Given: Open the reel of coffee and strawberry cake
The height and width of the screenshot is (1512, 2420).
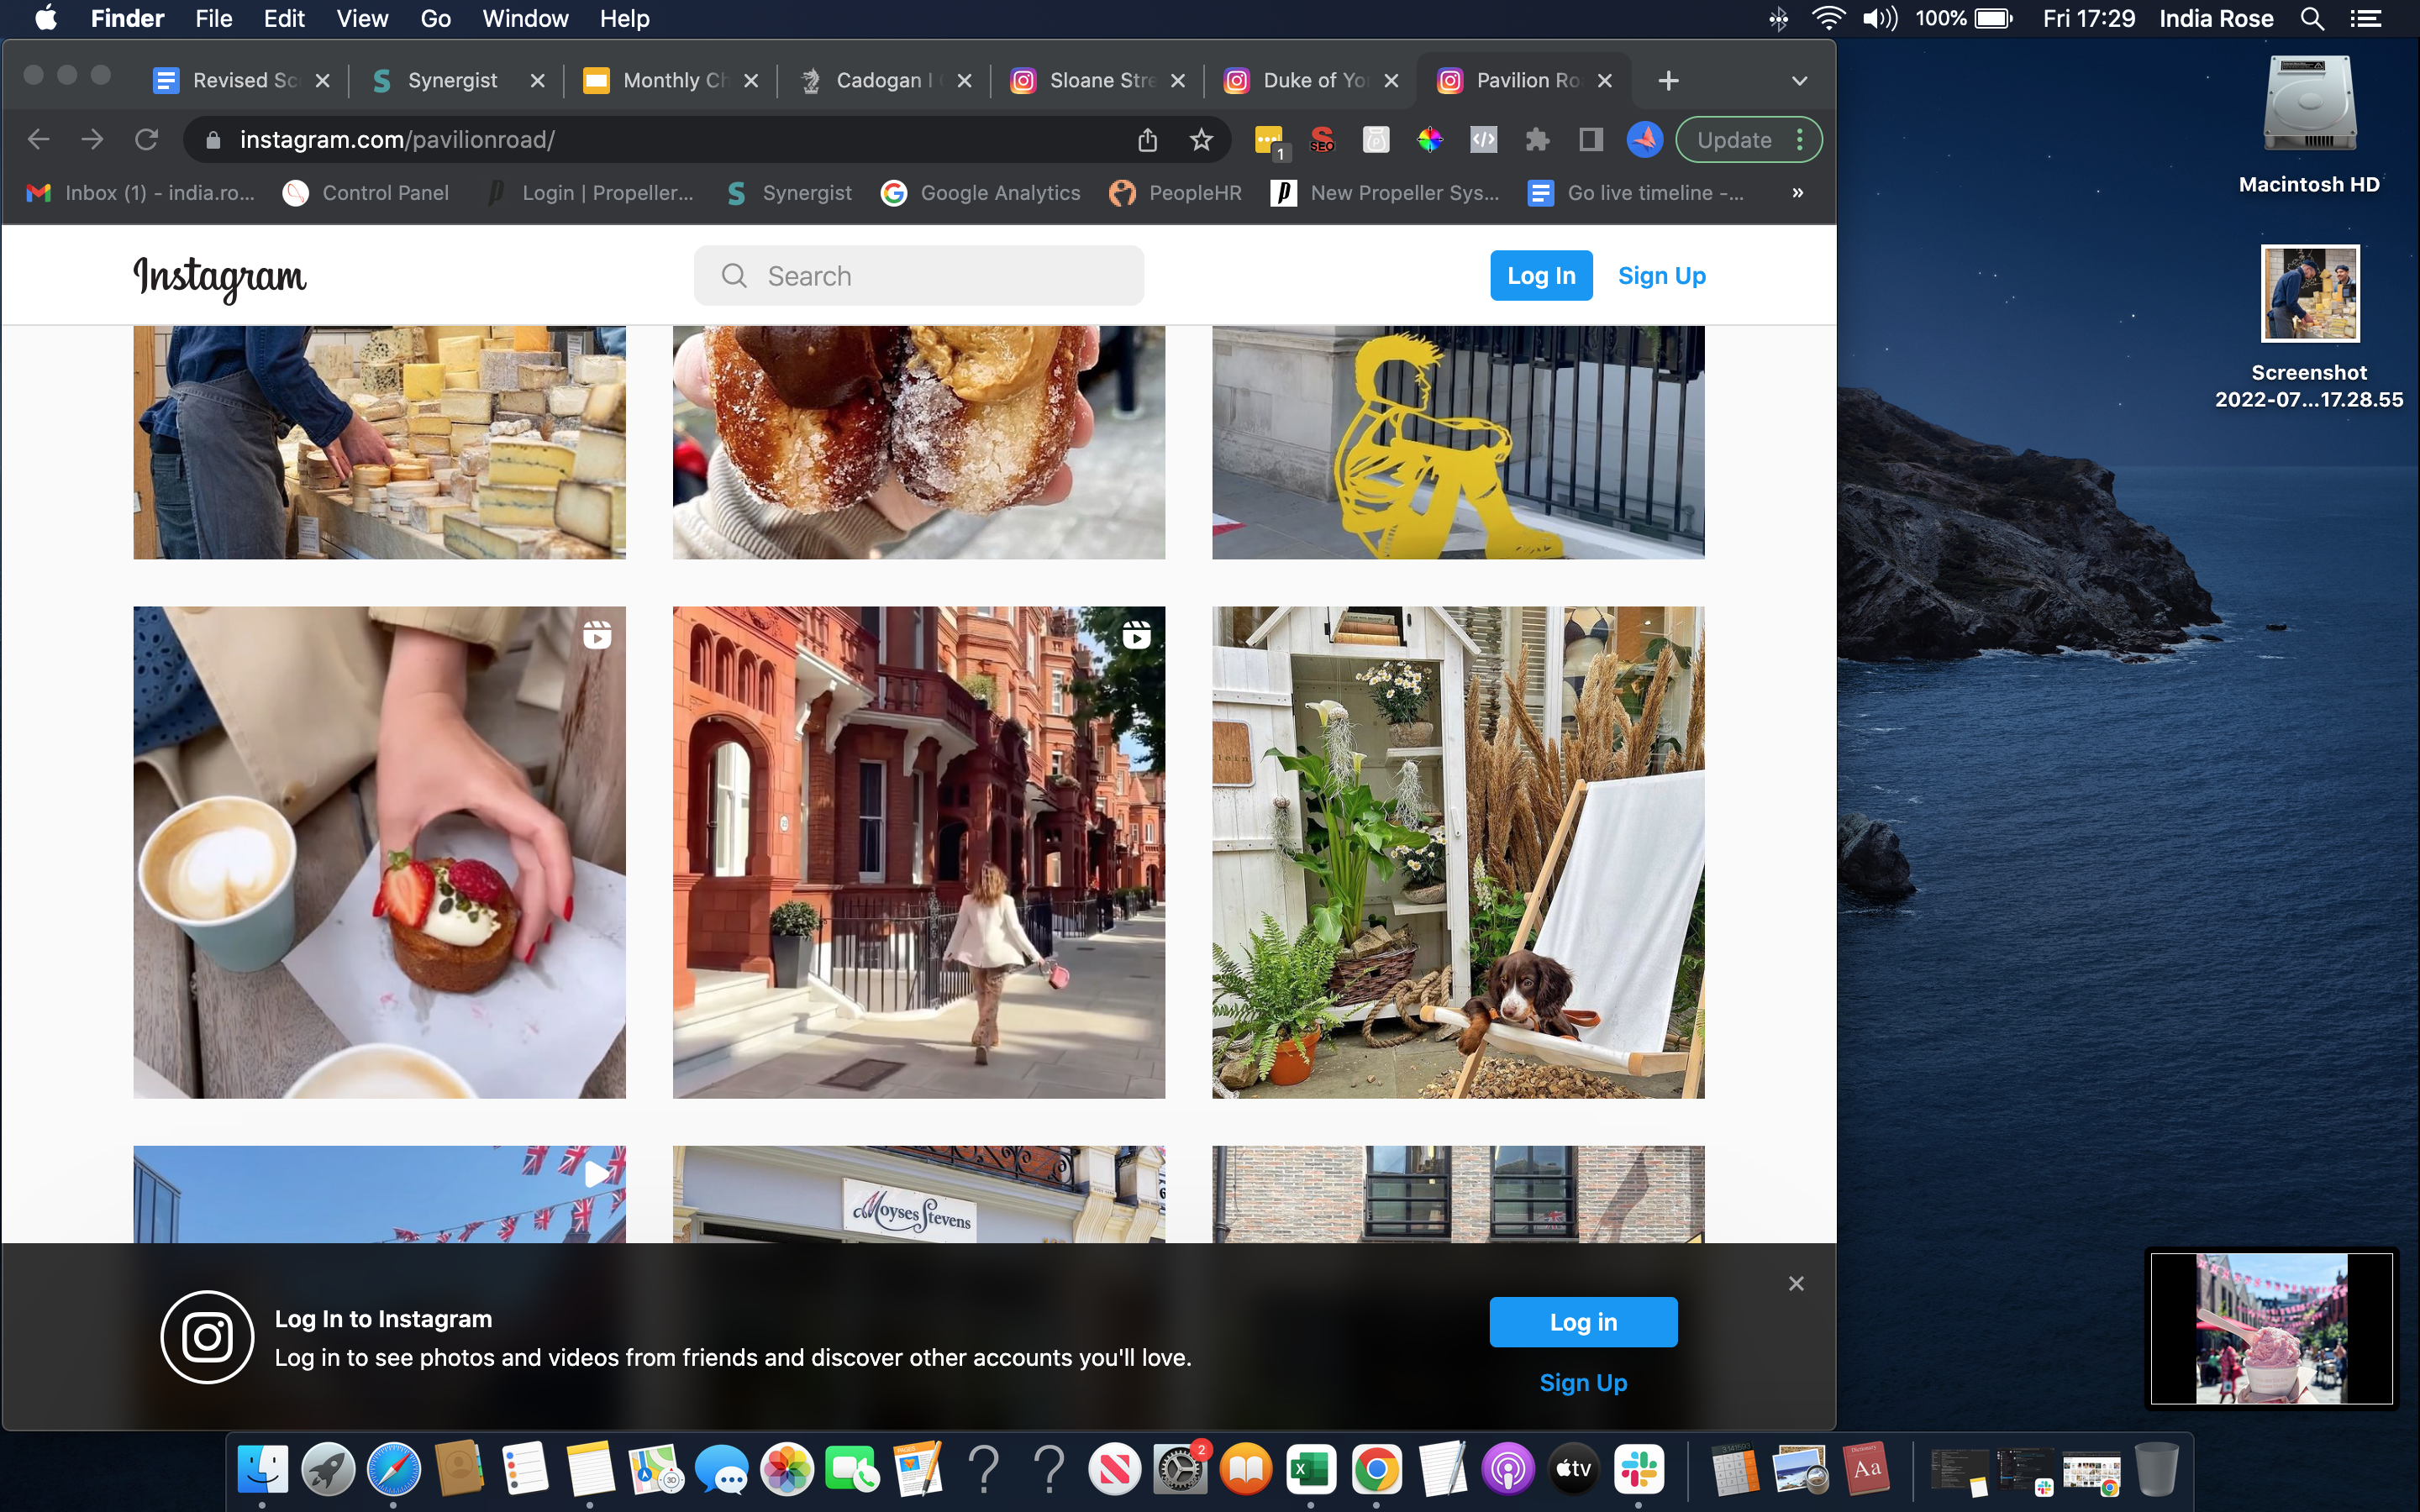Looking at the screenshot, I should coord(379,852).
